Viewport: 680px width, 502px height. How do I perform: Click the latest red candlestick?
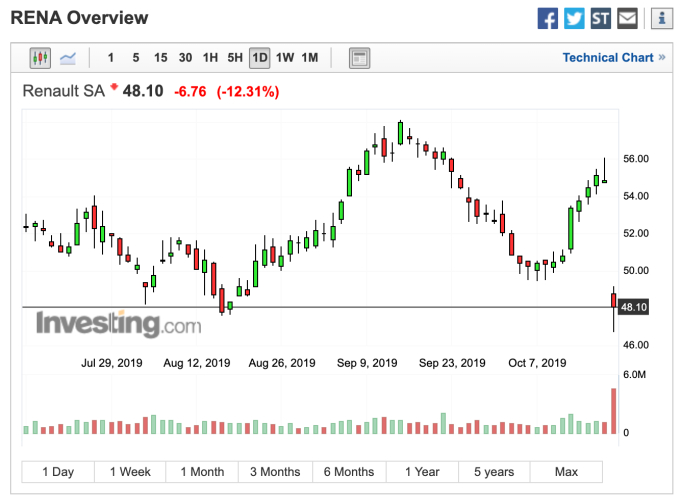coord(614,300)
